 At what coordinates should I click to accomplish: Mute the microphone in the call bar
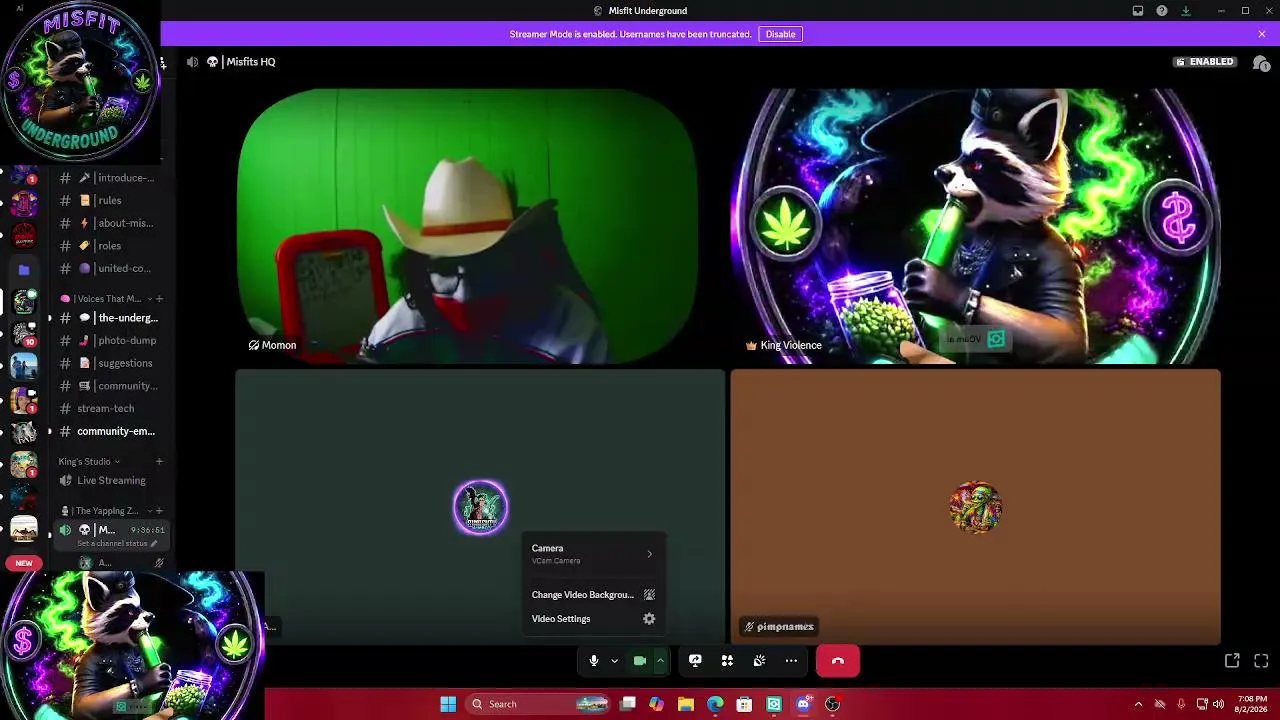593,661
